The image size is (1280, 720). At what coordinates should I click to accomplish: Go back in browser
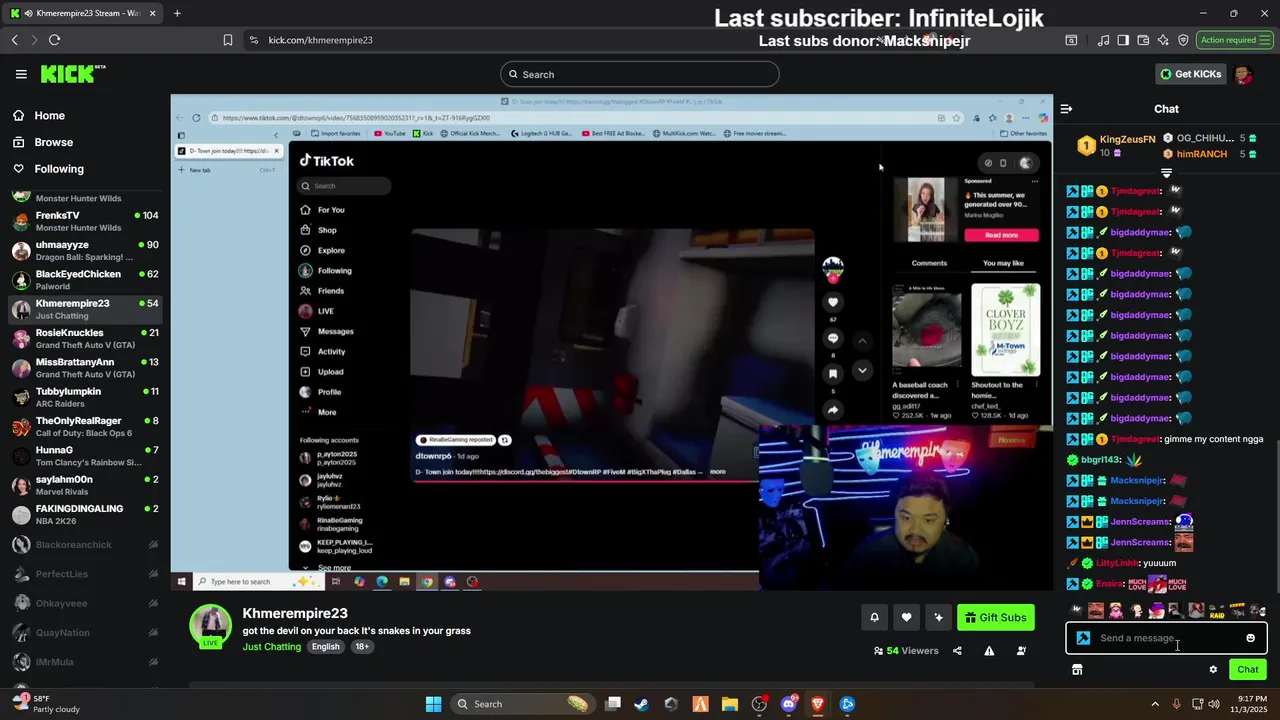[x=14, y=40]
